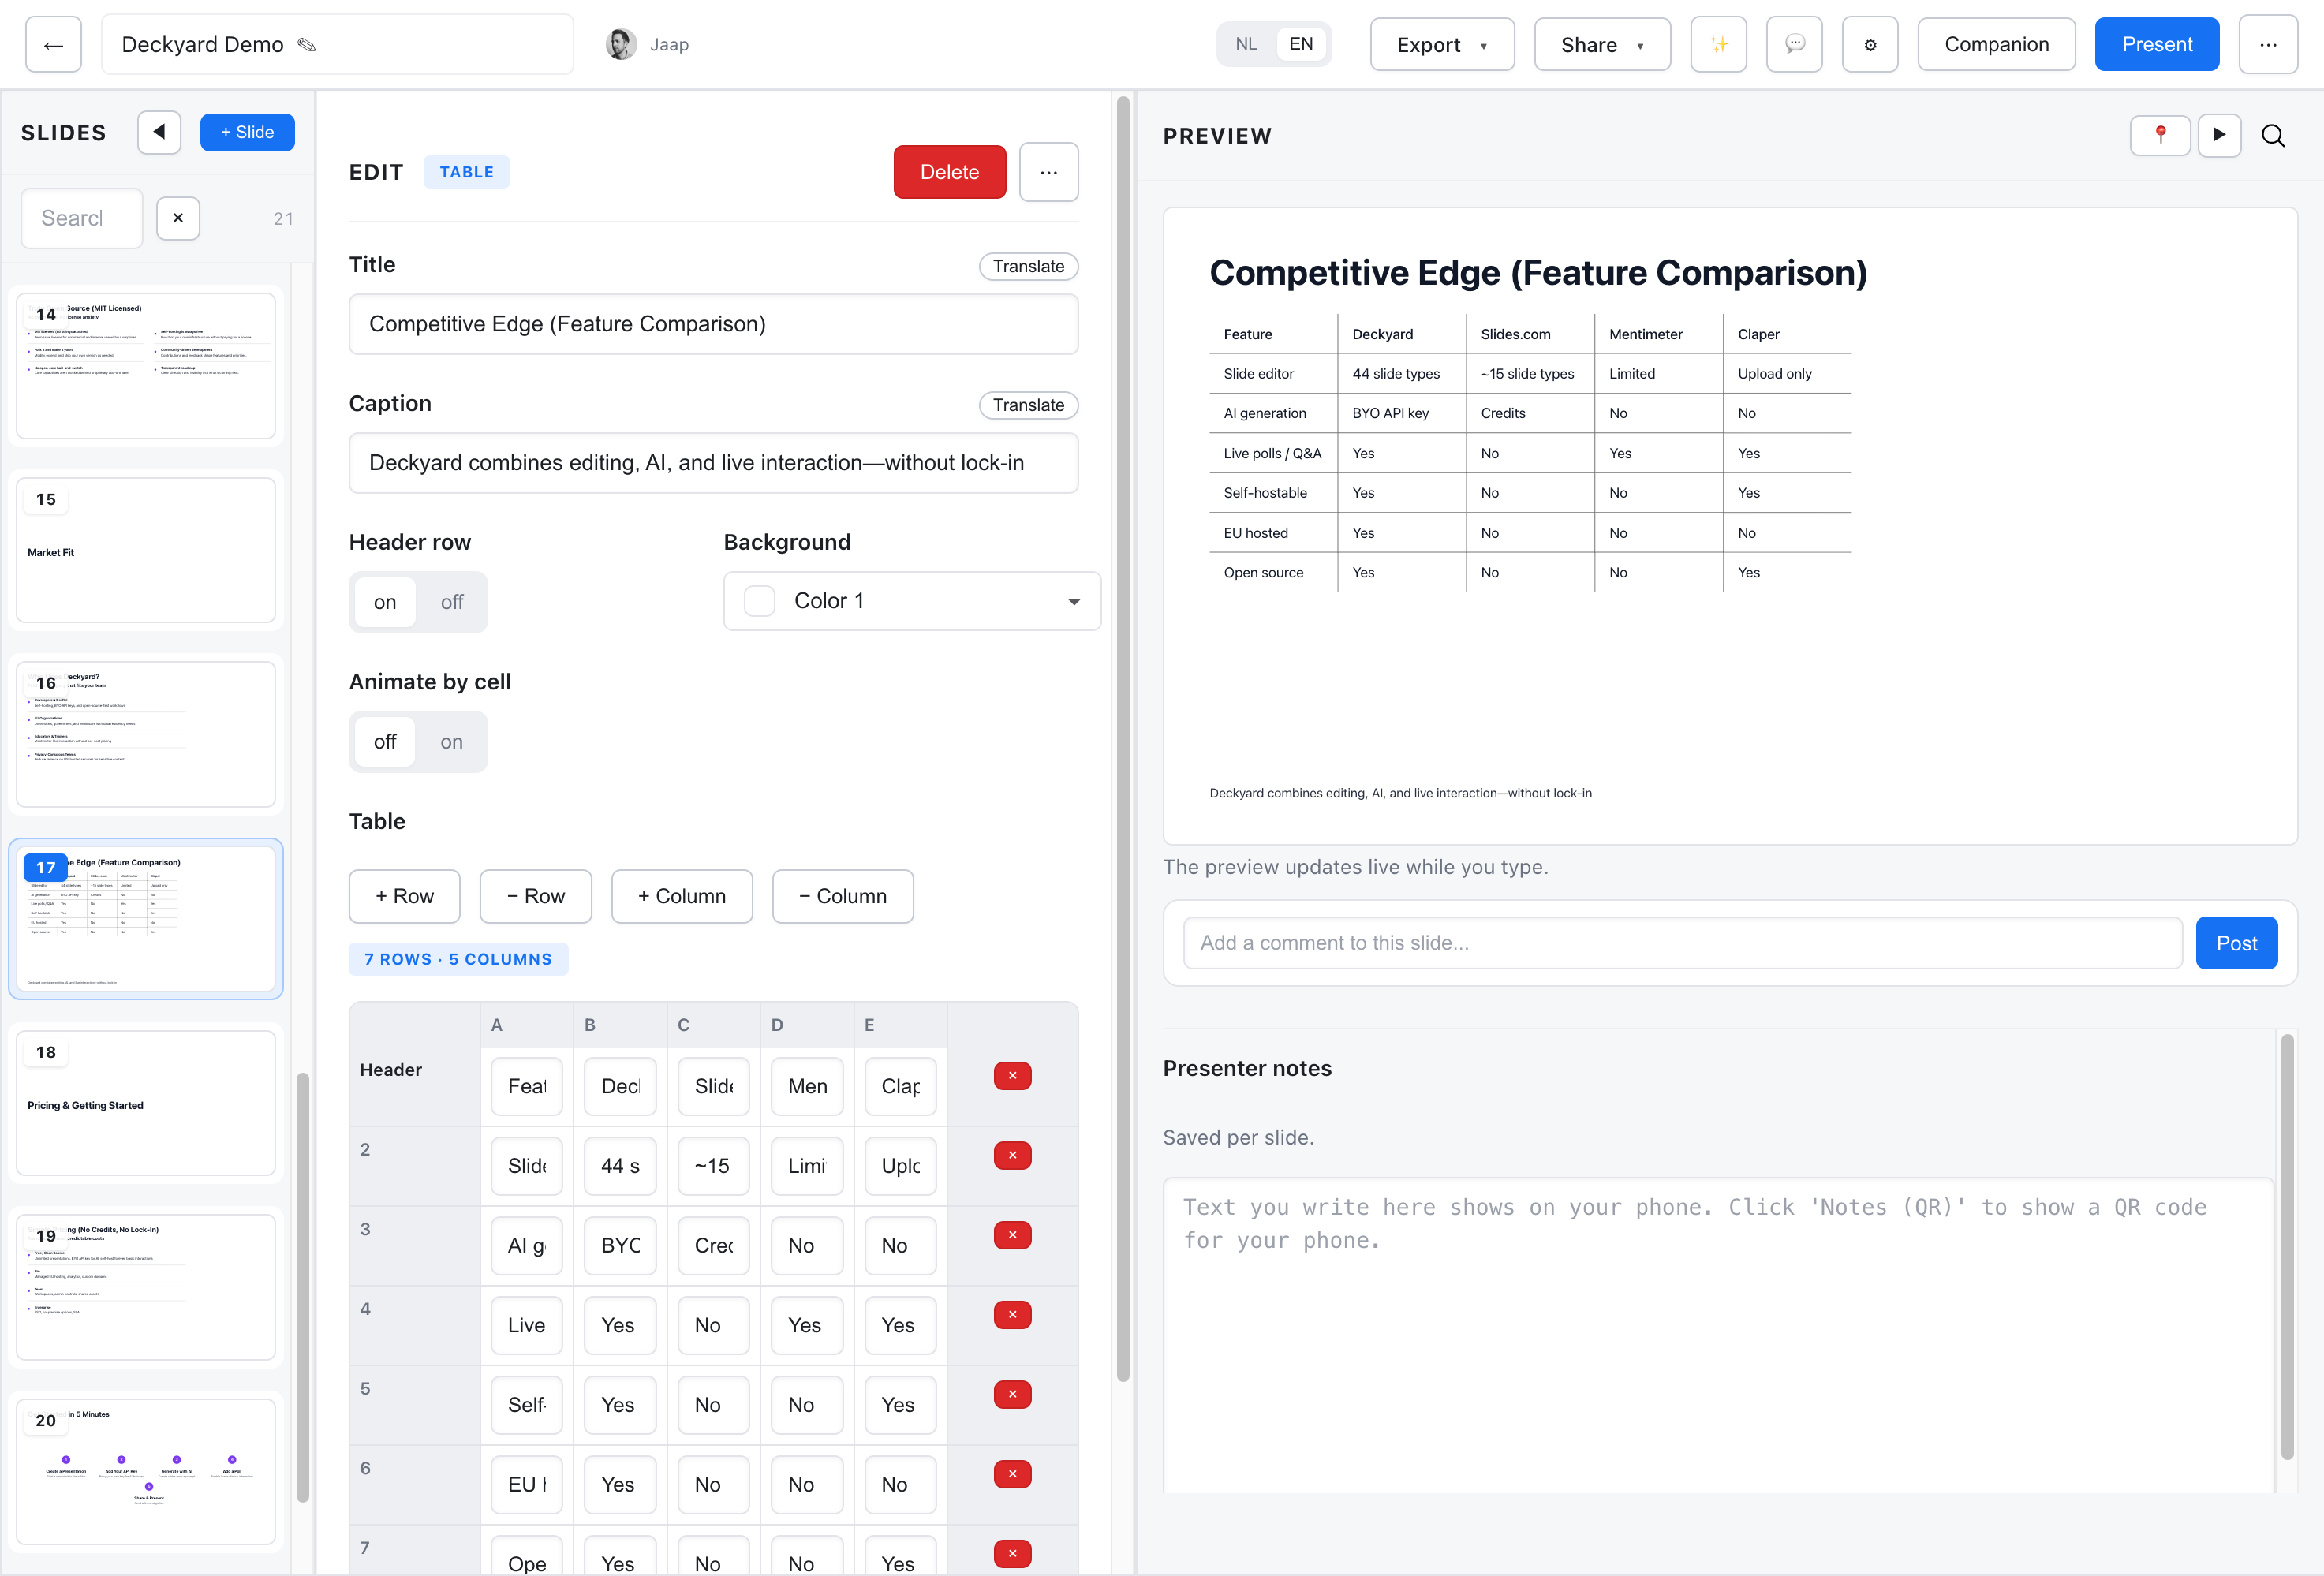Delete the Header row with its red x

[1012, 1076]
